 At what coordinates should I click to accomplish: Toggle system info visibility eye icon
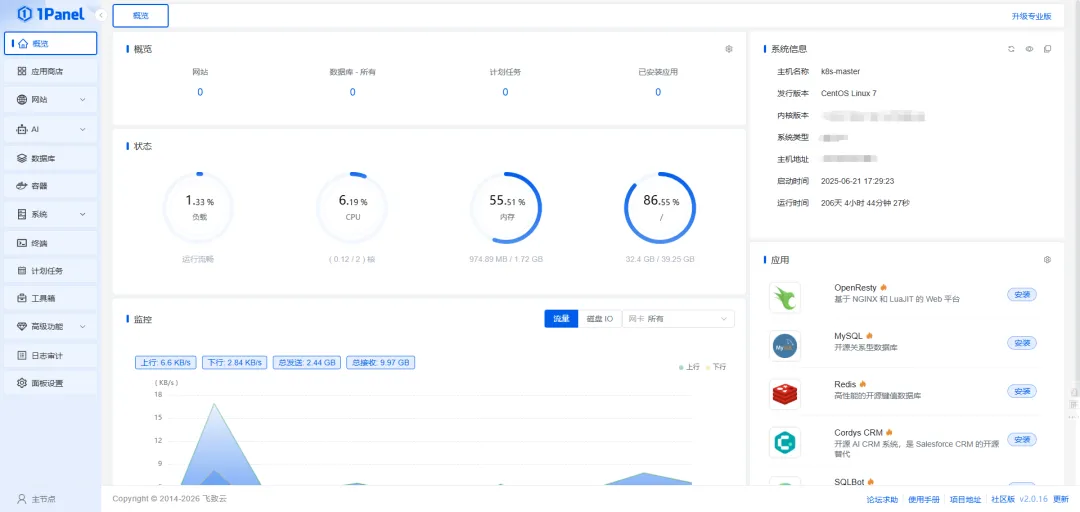(1029, 49)
